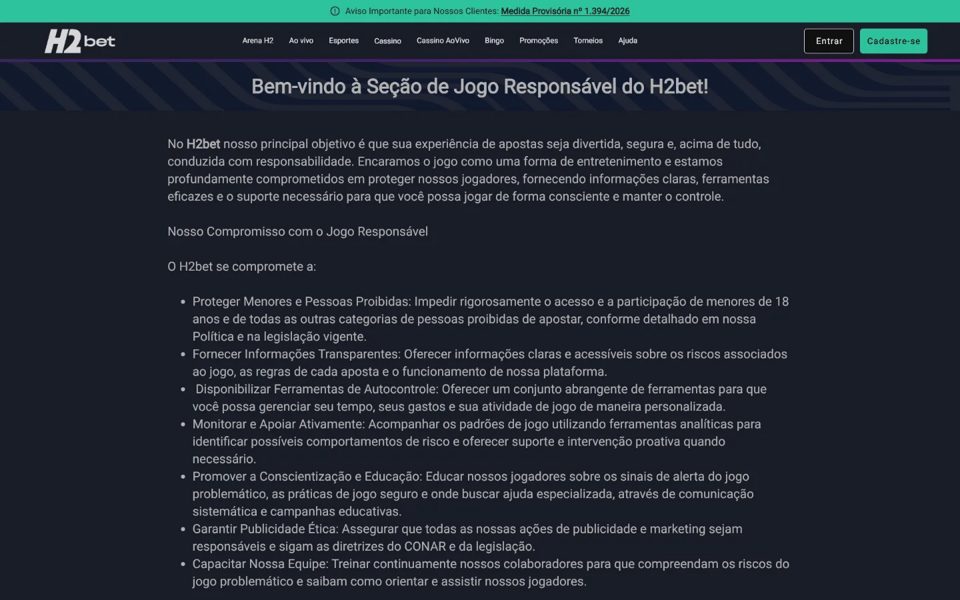View the Promoções page

pos(539,41)
